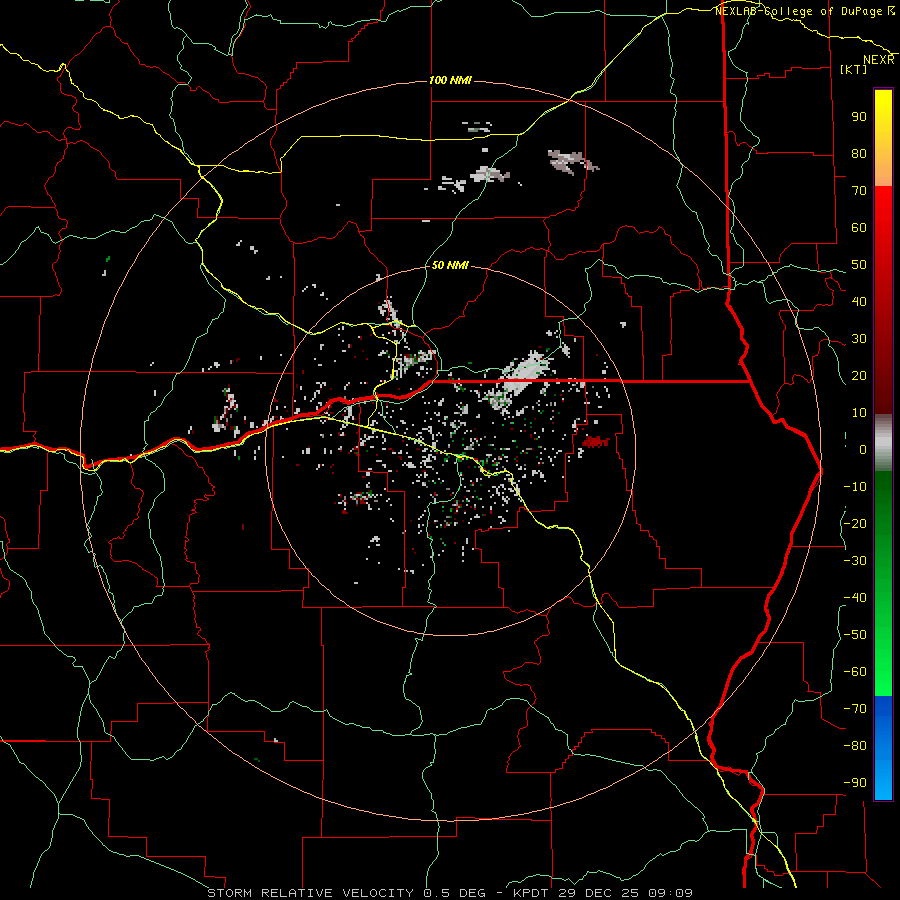Screen dimensions: 900x900
Task: Select the 90 value on the velocity scale
Action: pos(859,117)
